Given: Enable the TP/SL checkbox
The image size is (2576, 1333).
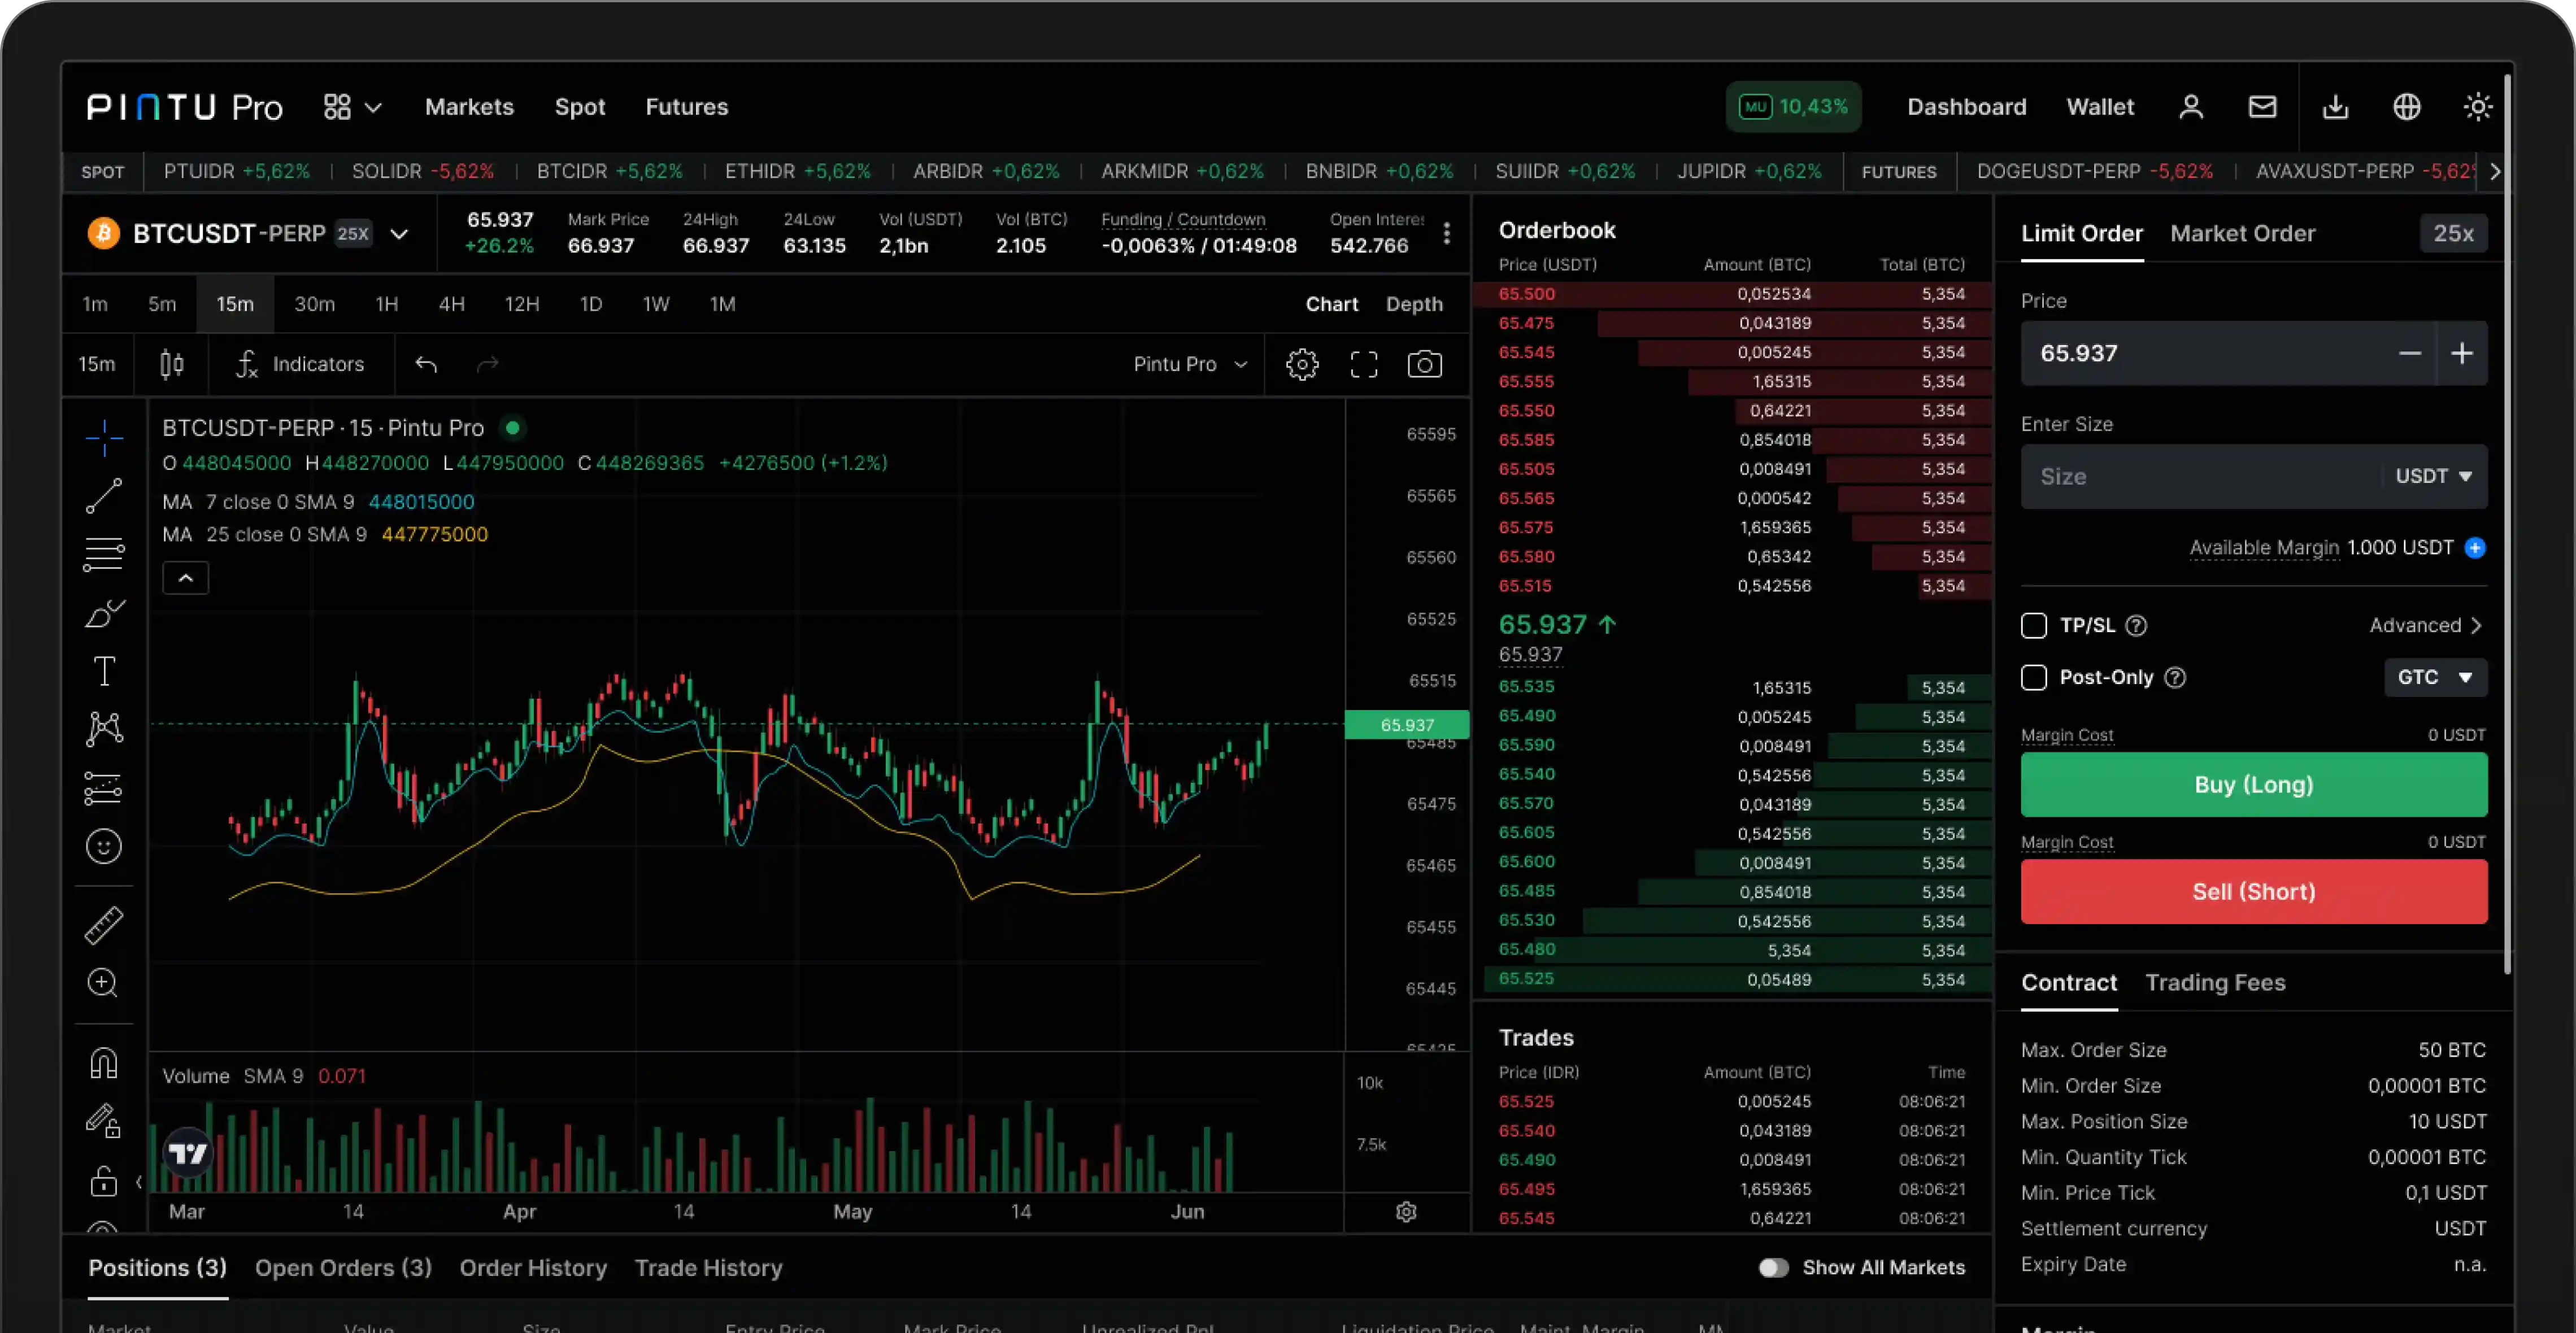Looking at the screenshot, I should click(2034, 625).
